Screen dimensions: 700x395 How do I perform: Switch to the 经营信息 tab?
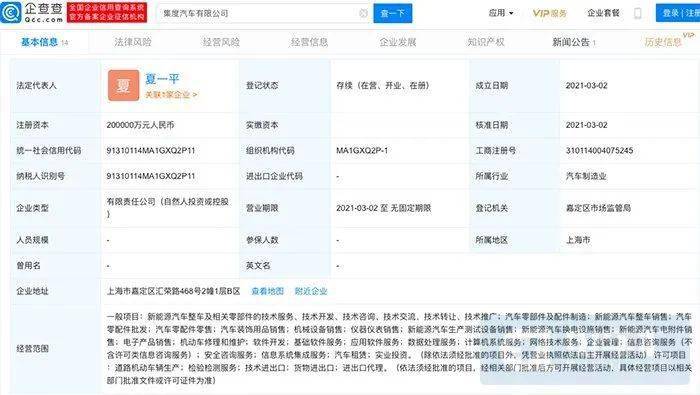coord(309,42)
